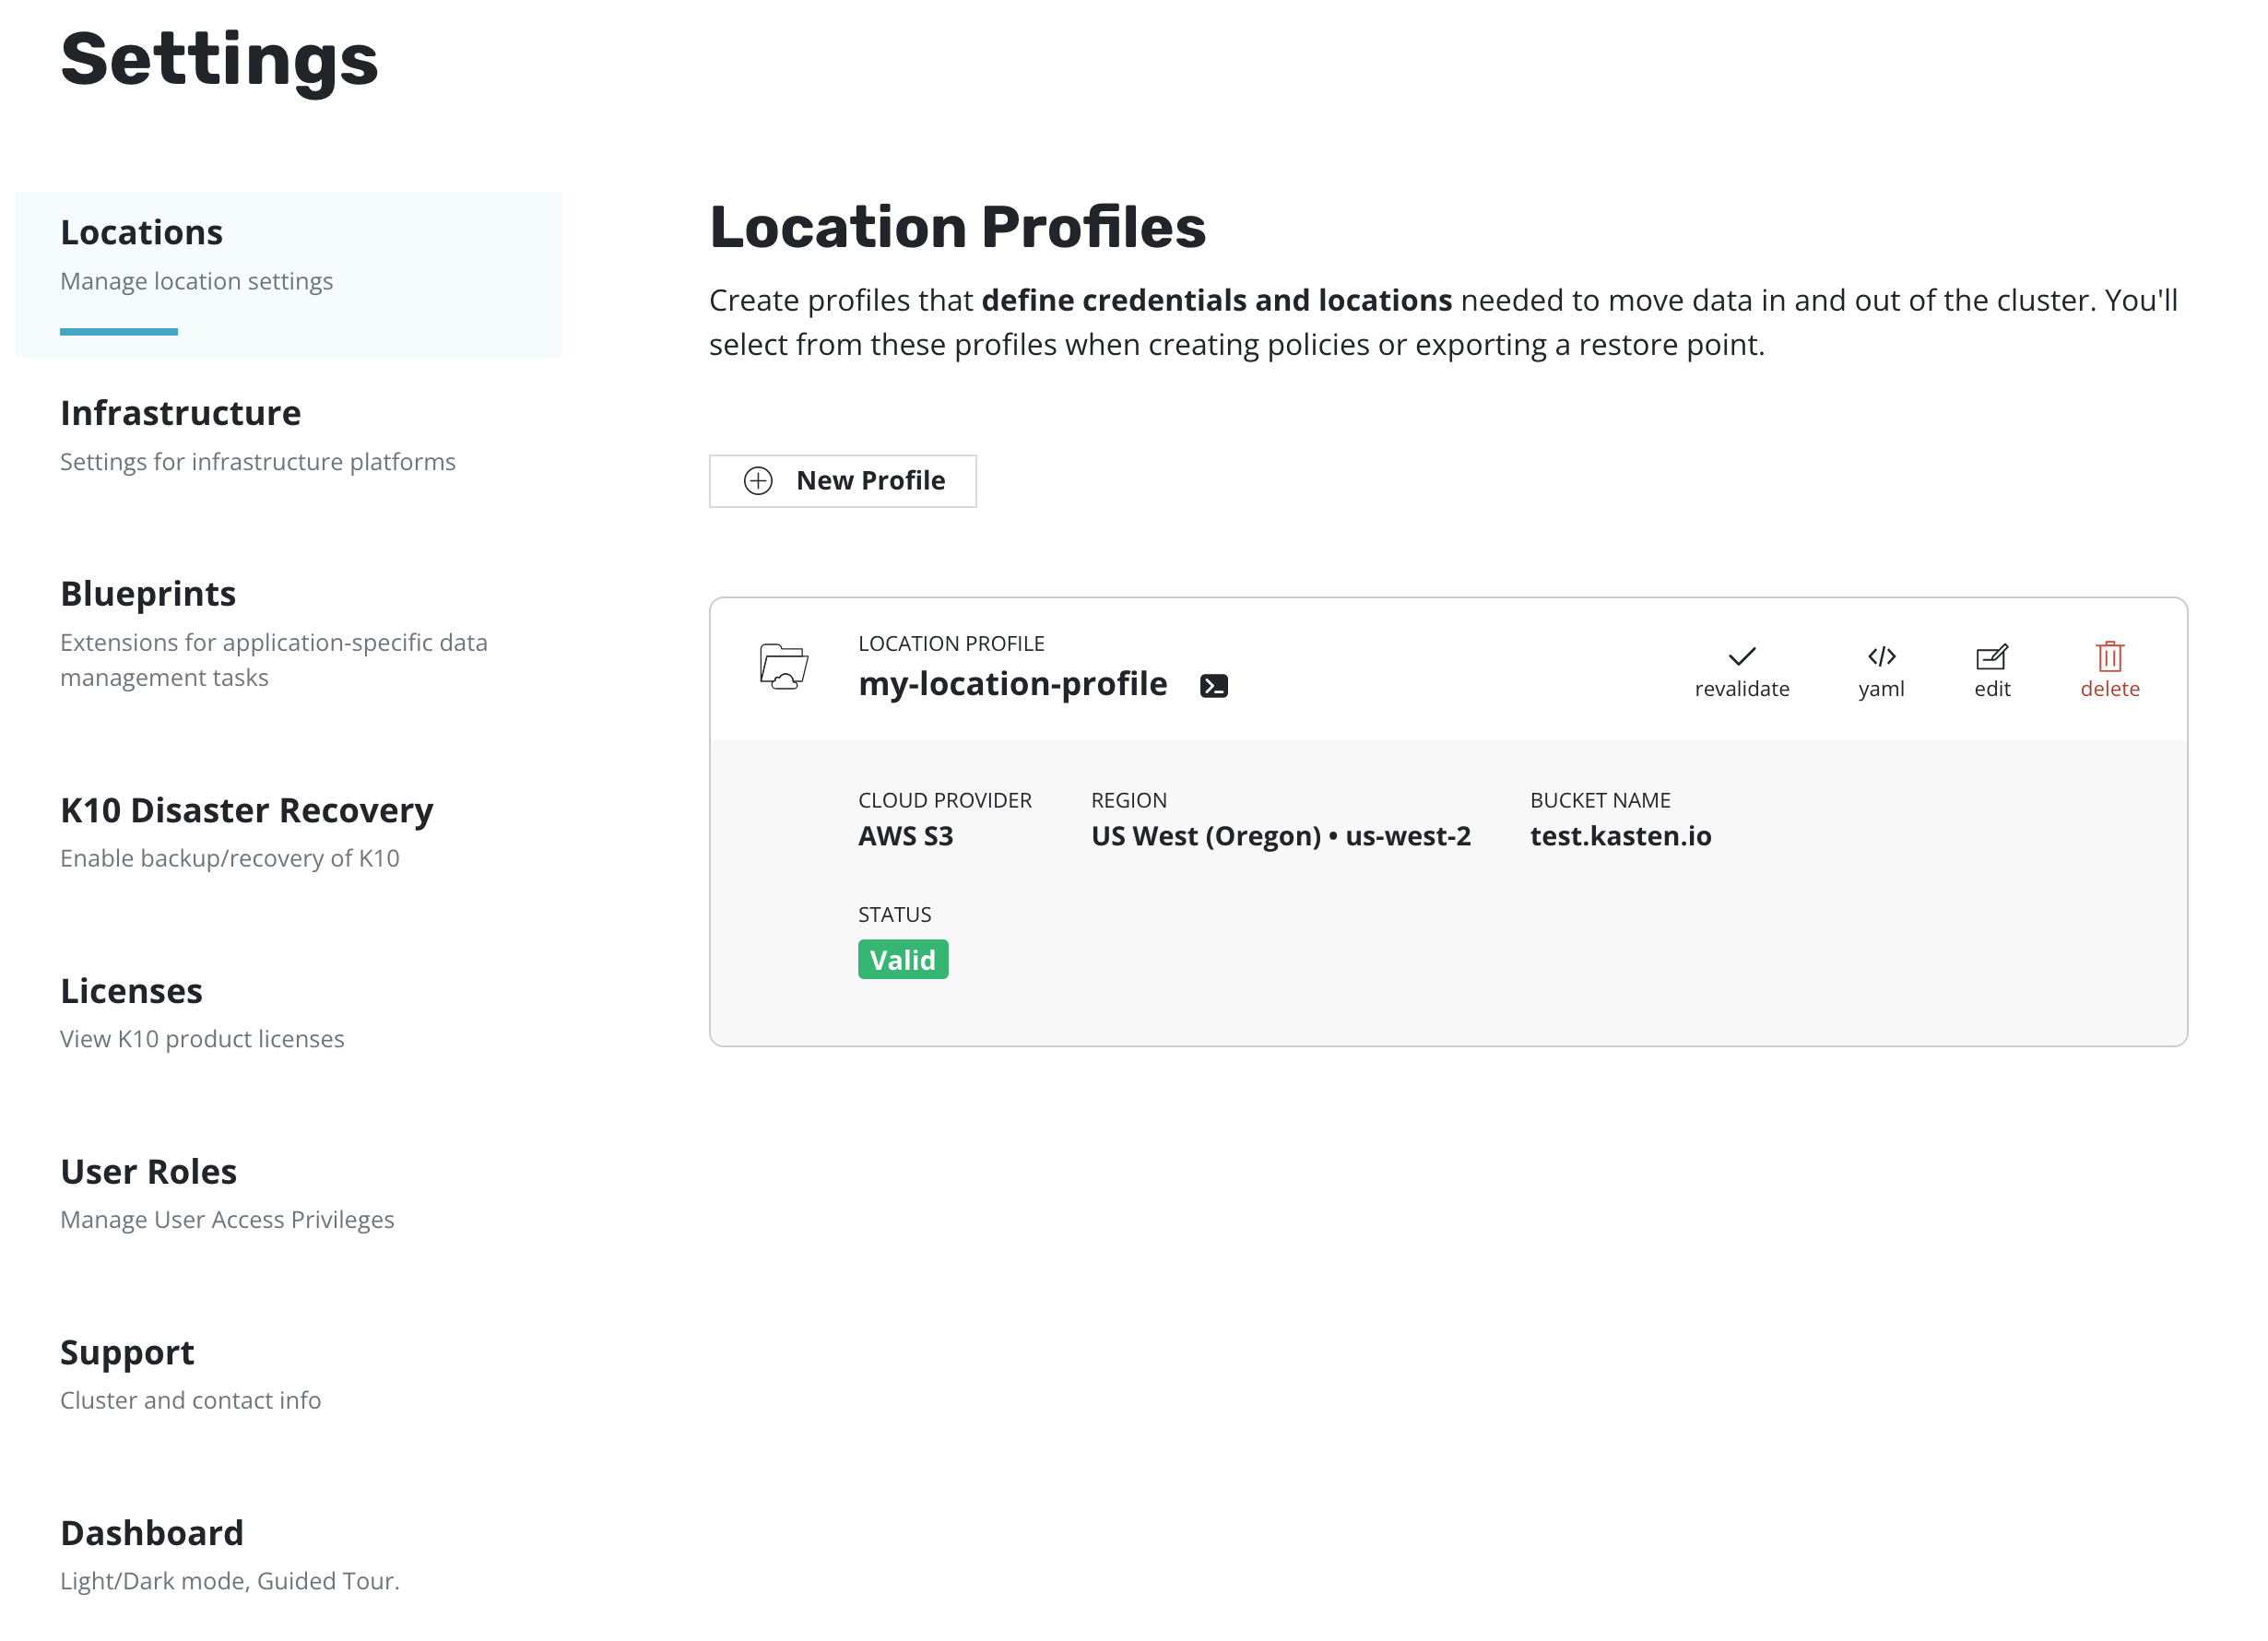Open the Locations settings section

pyautogui.click(x=141, y=233)
